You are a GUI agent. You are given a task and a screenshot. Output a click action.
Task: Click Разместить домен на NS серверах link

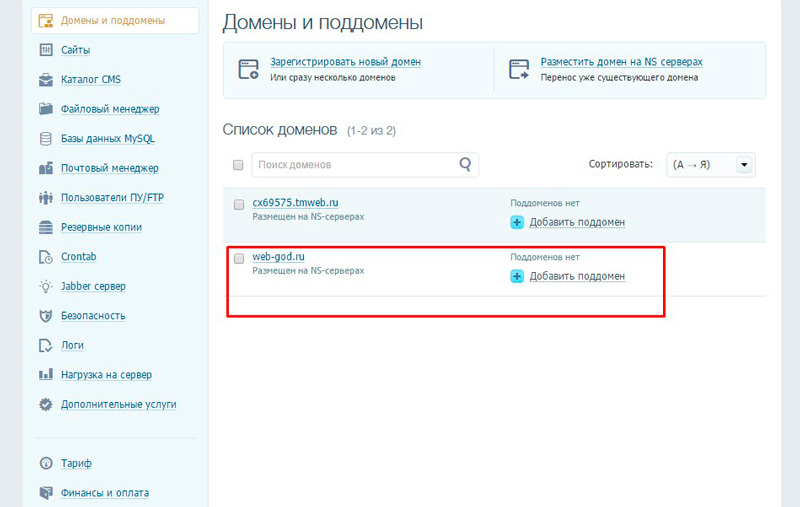[621, 62]
